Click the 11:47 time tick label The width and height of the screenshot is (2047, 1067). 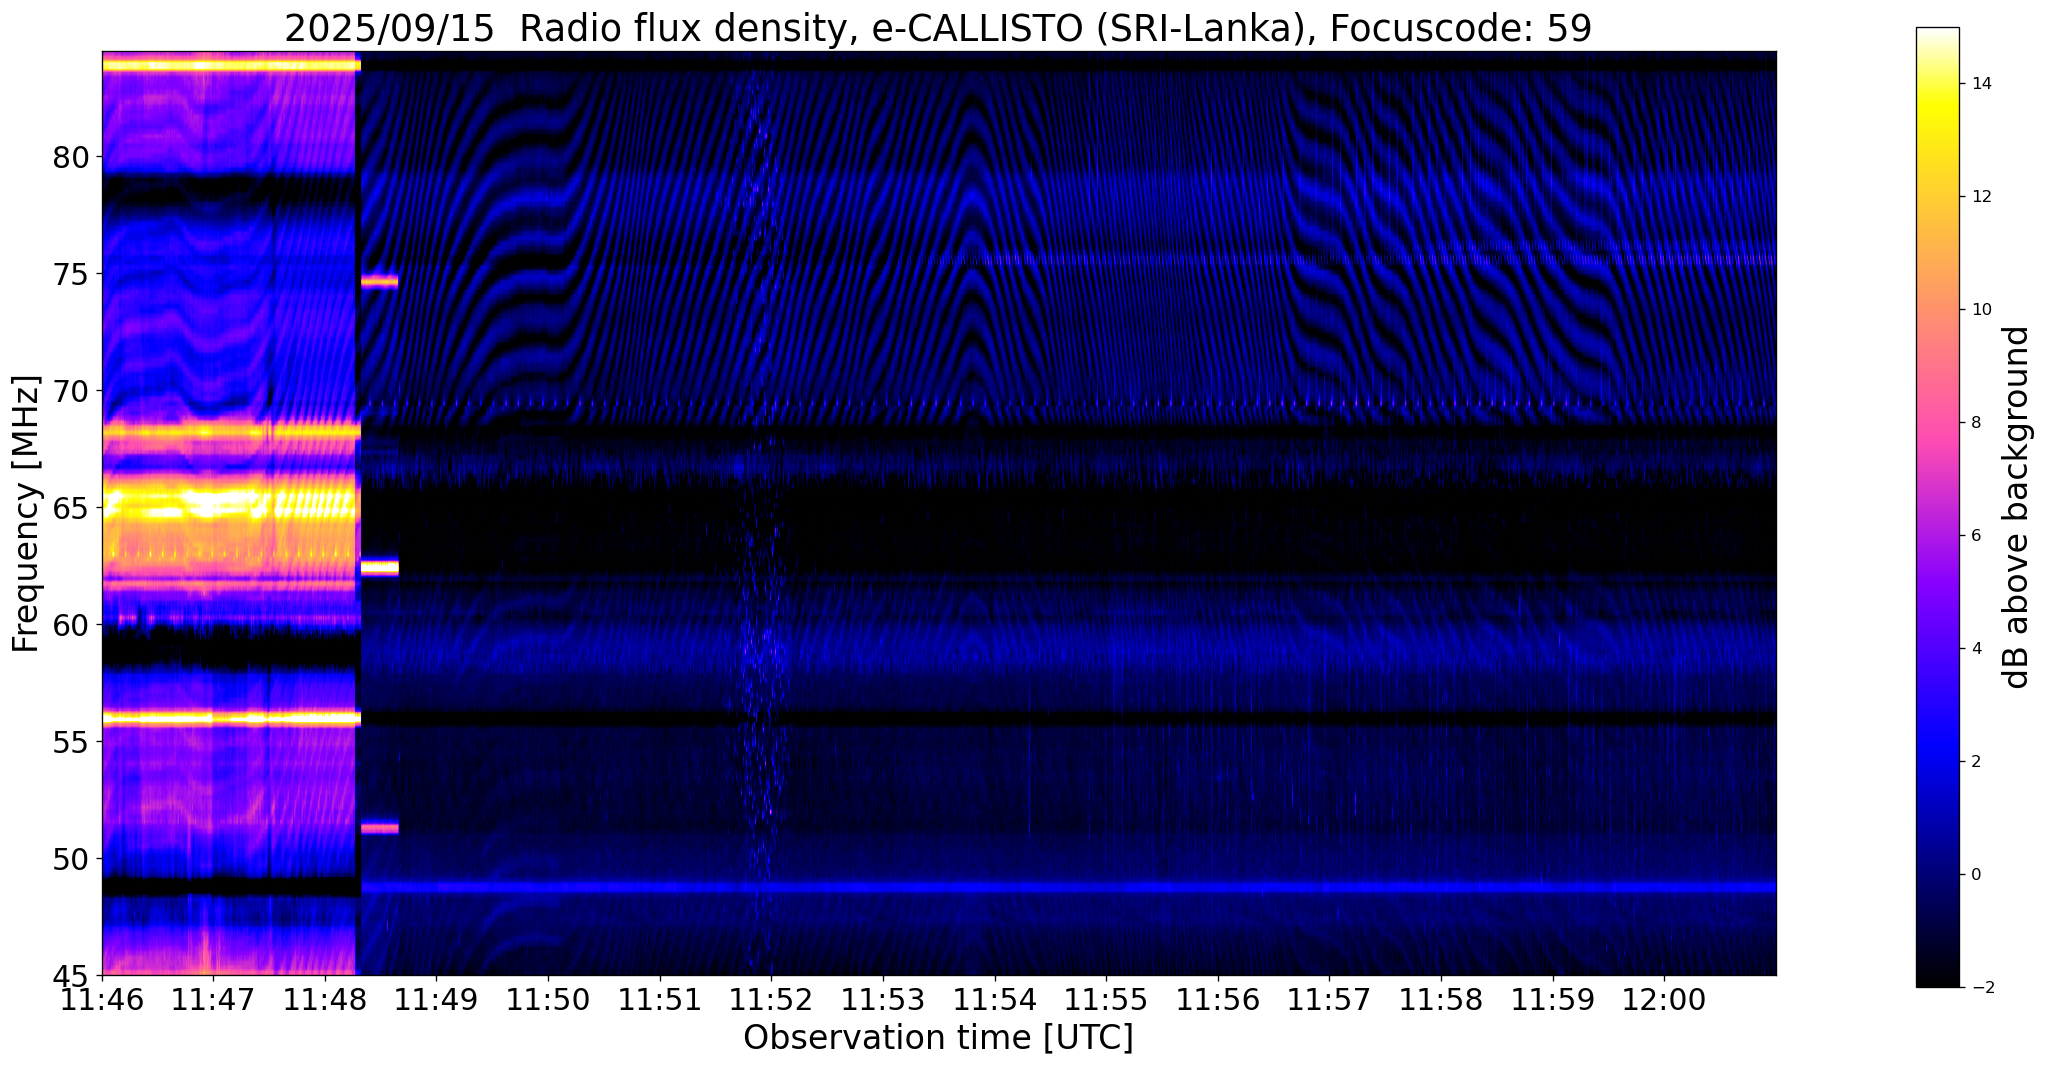pos(212,1000)
